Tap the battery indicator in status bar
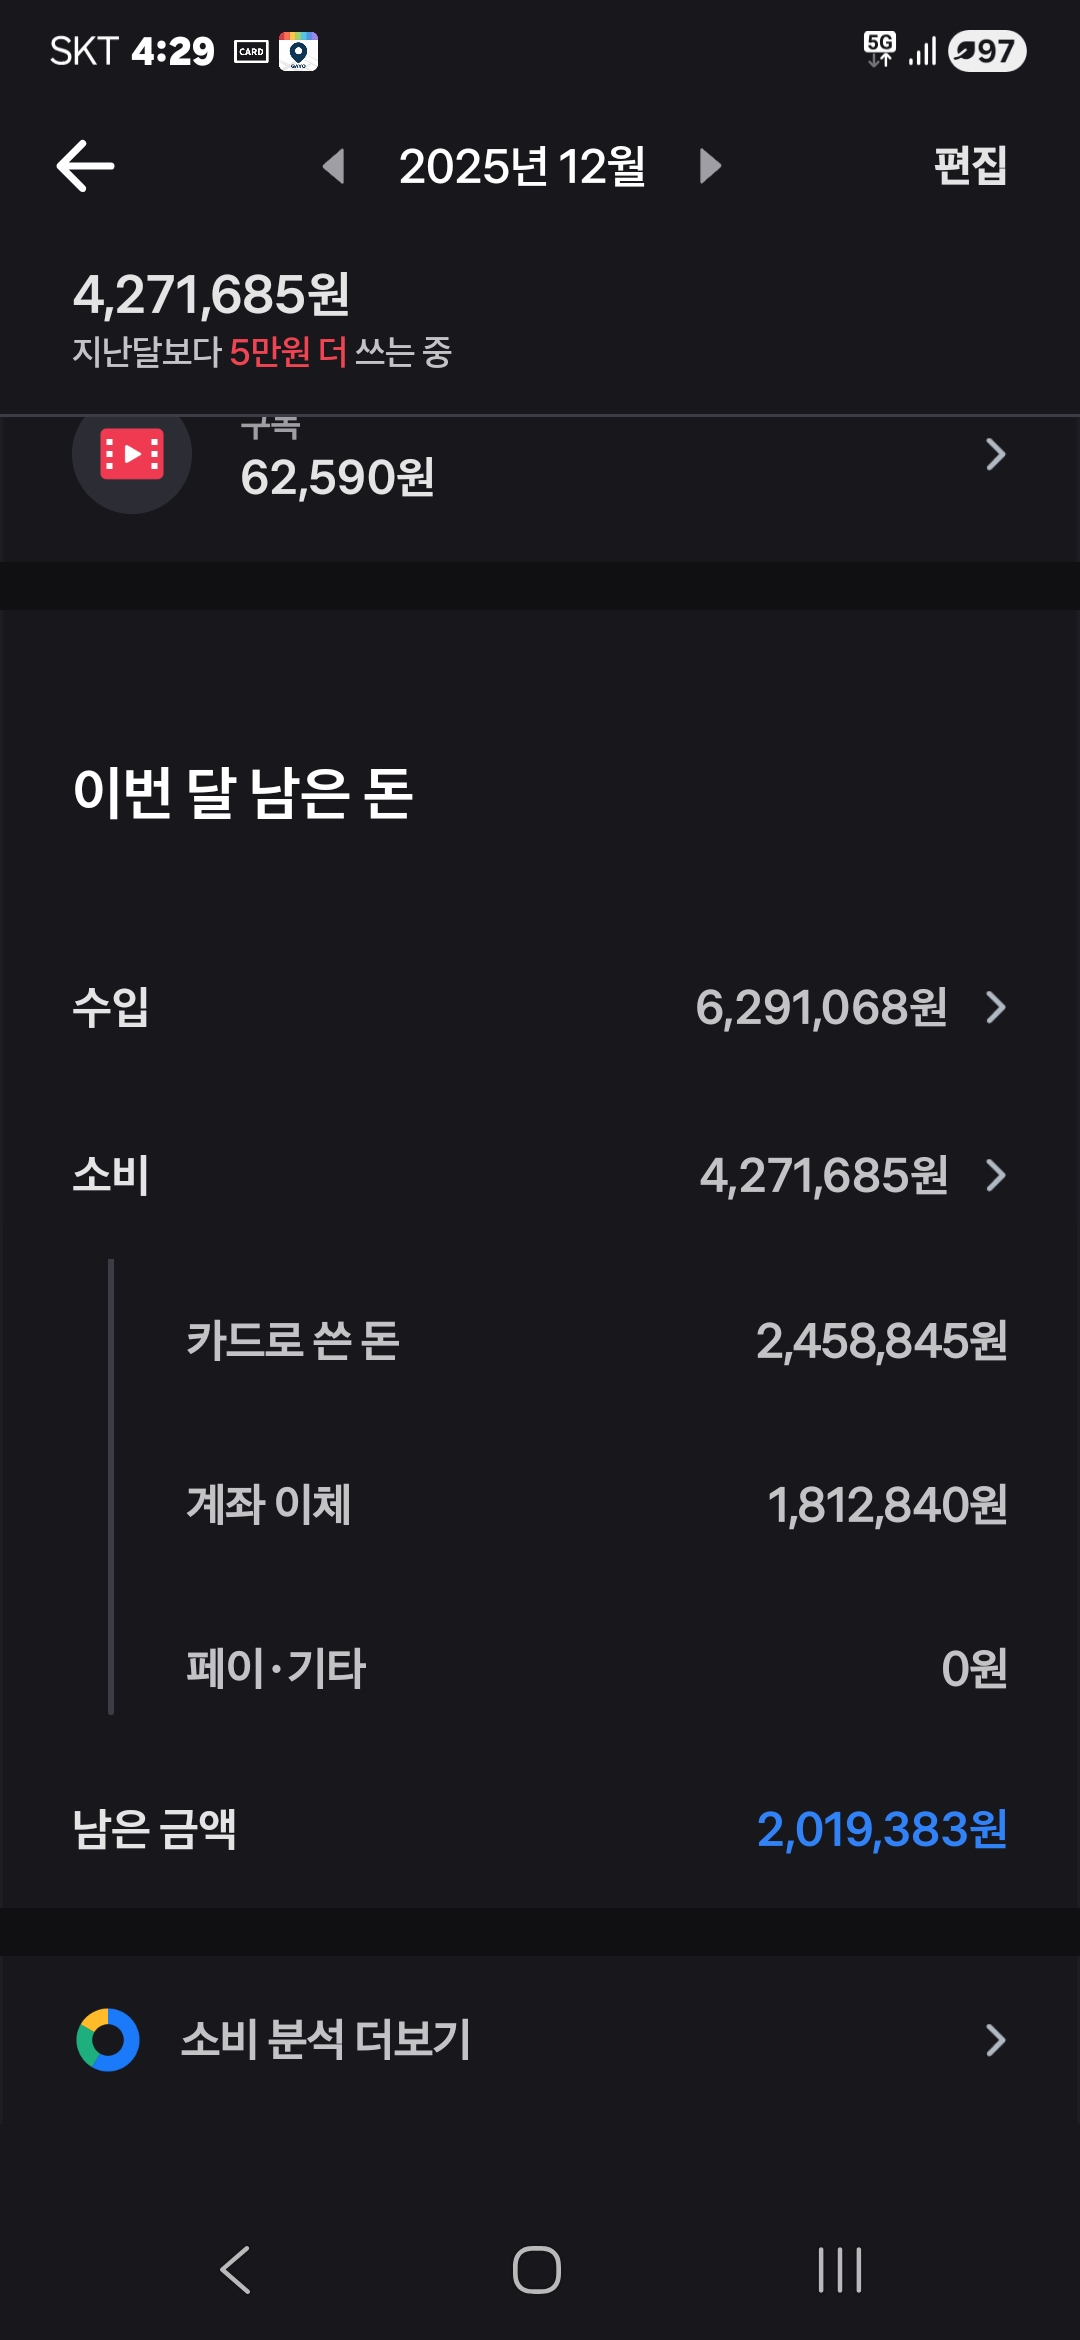 [x=987, y=51]
